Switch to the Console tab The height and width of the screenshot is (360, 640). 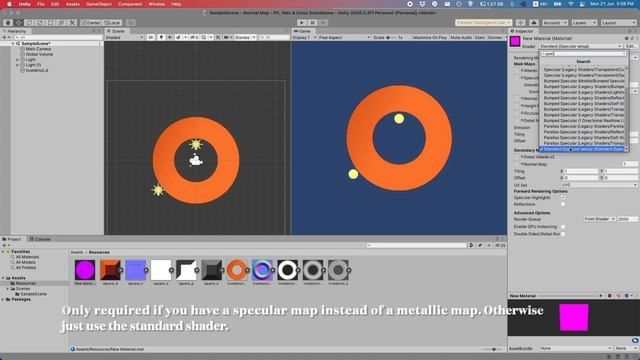(x=40, y=239)
